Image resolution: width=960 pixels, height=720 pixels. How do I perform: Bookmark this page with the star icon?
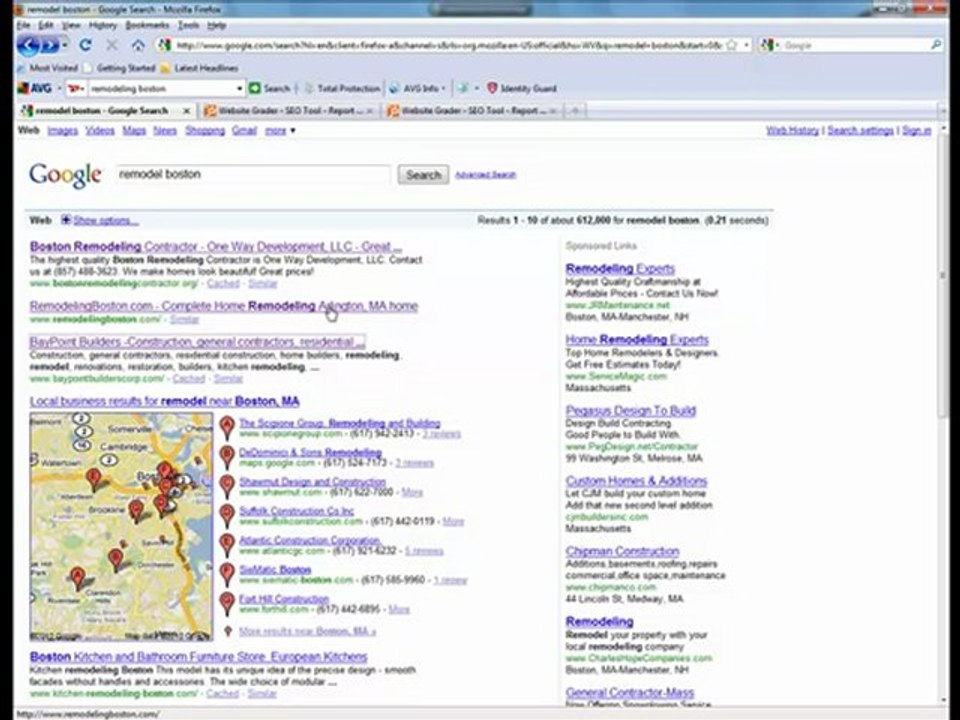coord(732,45)
